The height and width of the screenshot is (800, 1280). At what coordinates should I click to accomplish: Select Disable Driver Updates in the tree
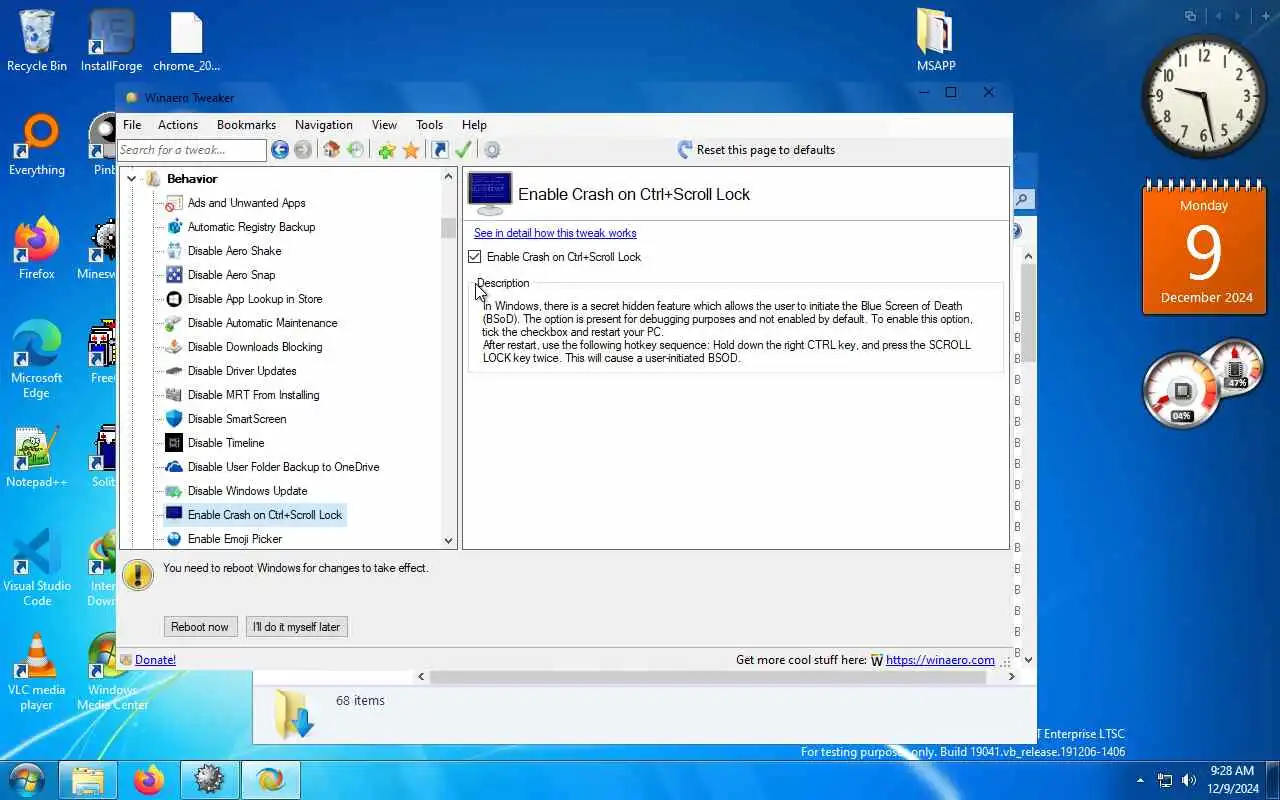pos(242,371)
